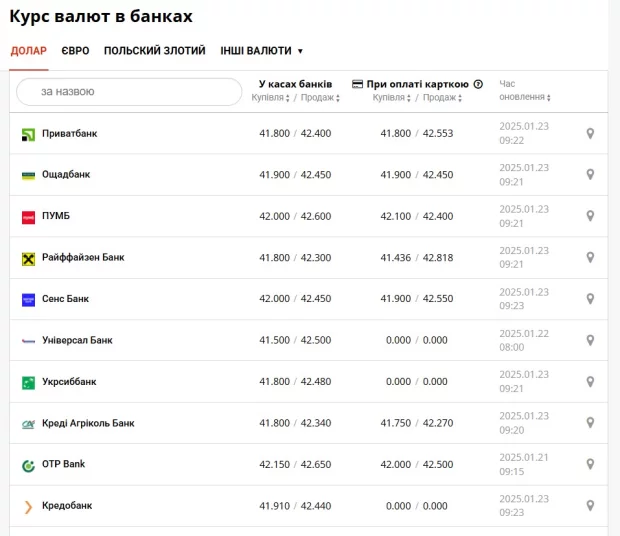Sort by Час оновлення column

(524, 97)
